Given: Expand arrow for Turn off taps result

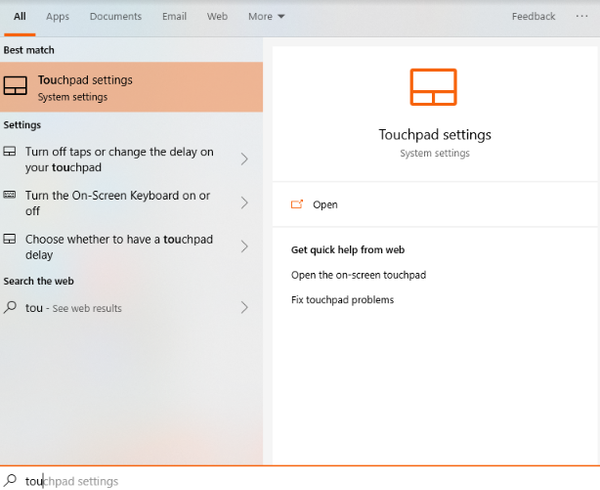Looking at the screenshot, I should pos(245,159).
